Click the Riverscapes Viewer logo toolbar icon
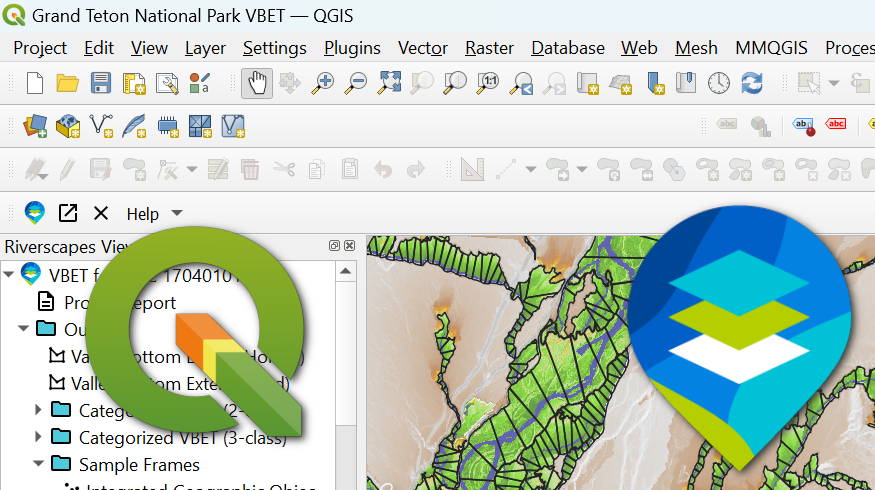Image resolution: width=875 pixels, height=490 pixels. pos(35,213)
